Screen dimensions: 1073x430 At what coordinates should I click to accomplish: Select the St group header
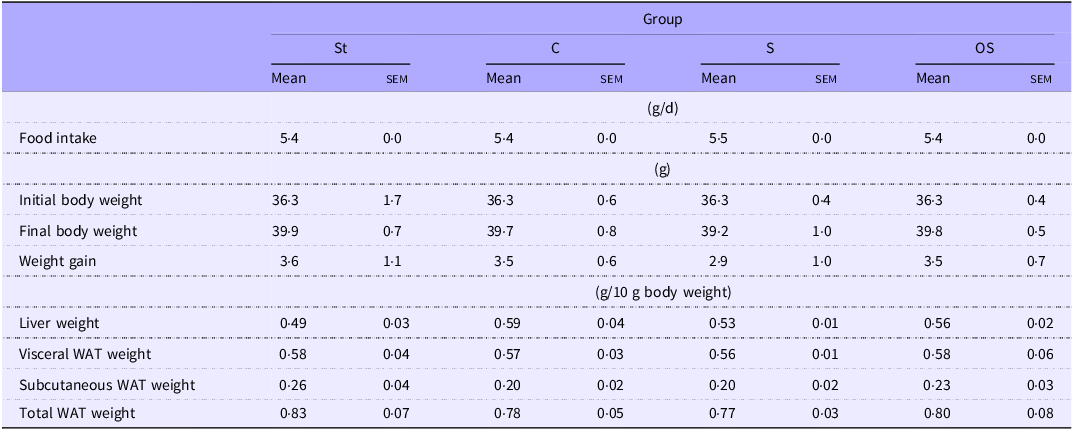click(x=340, y=49)
